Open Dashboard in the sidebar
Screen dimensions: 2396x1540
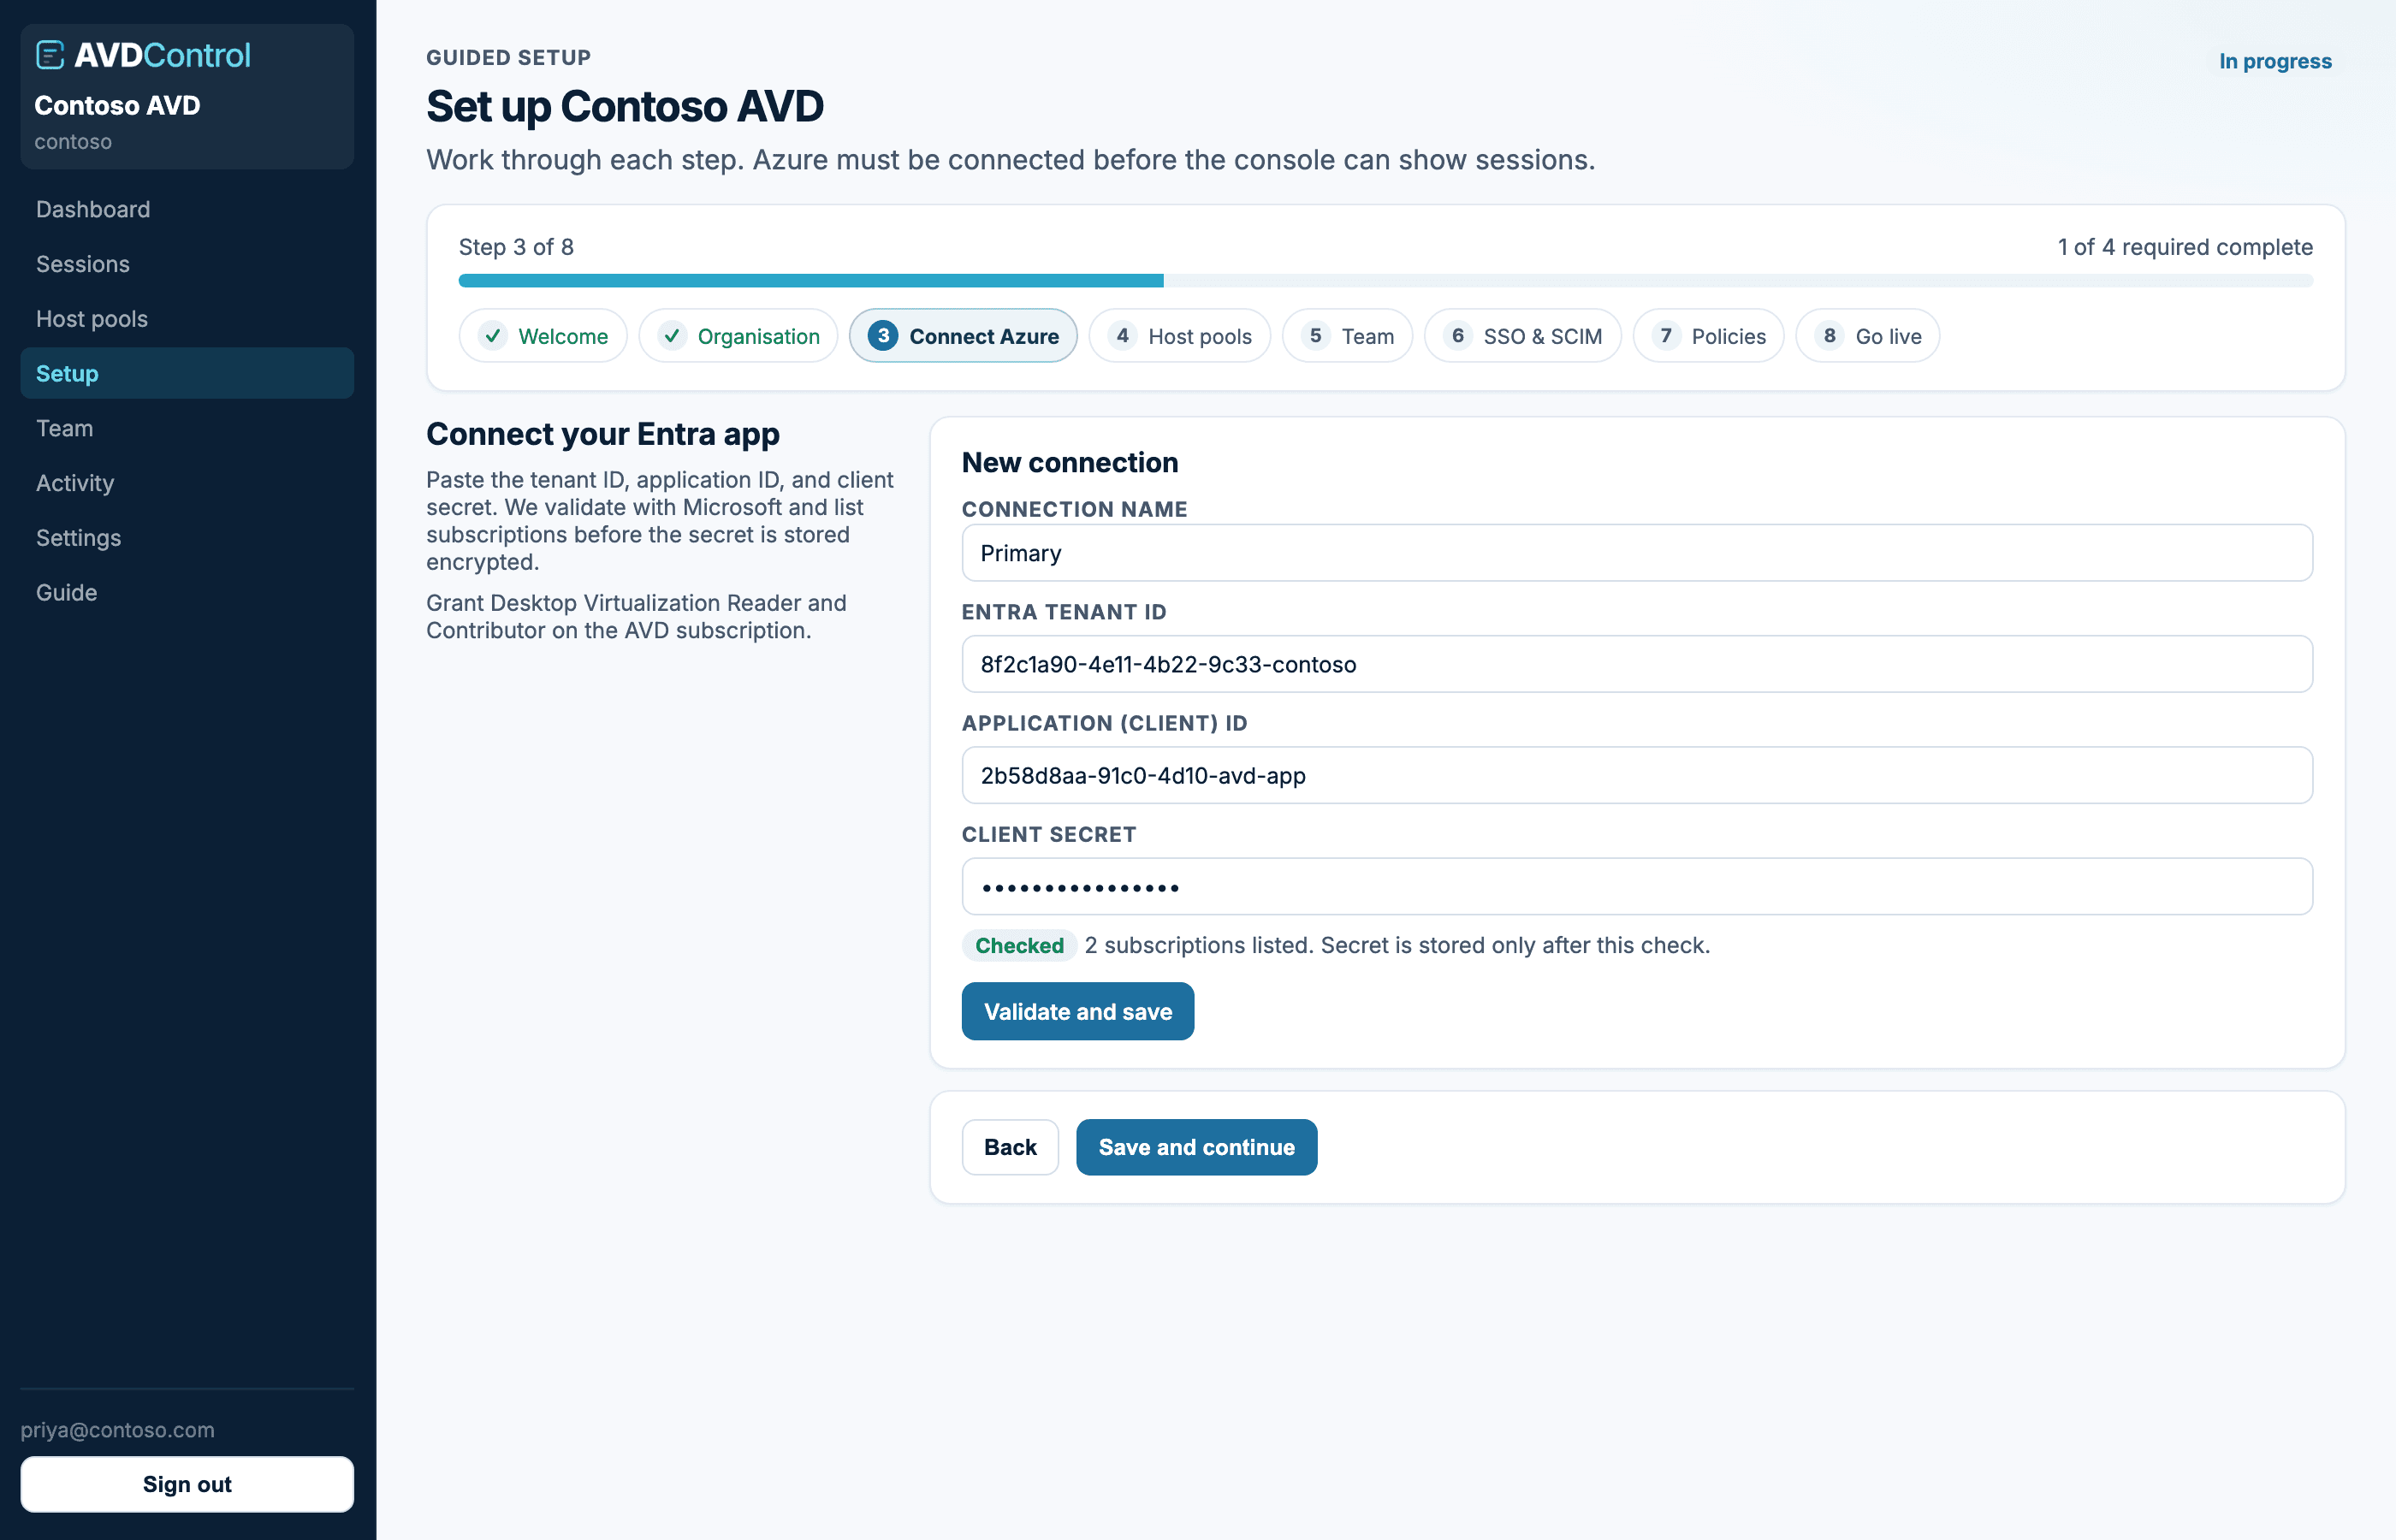click(x=187, y=209)
